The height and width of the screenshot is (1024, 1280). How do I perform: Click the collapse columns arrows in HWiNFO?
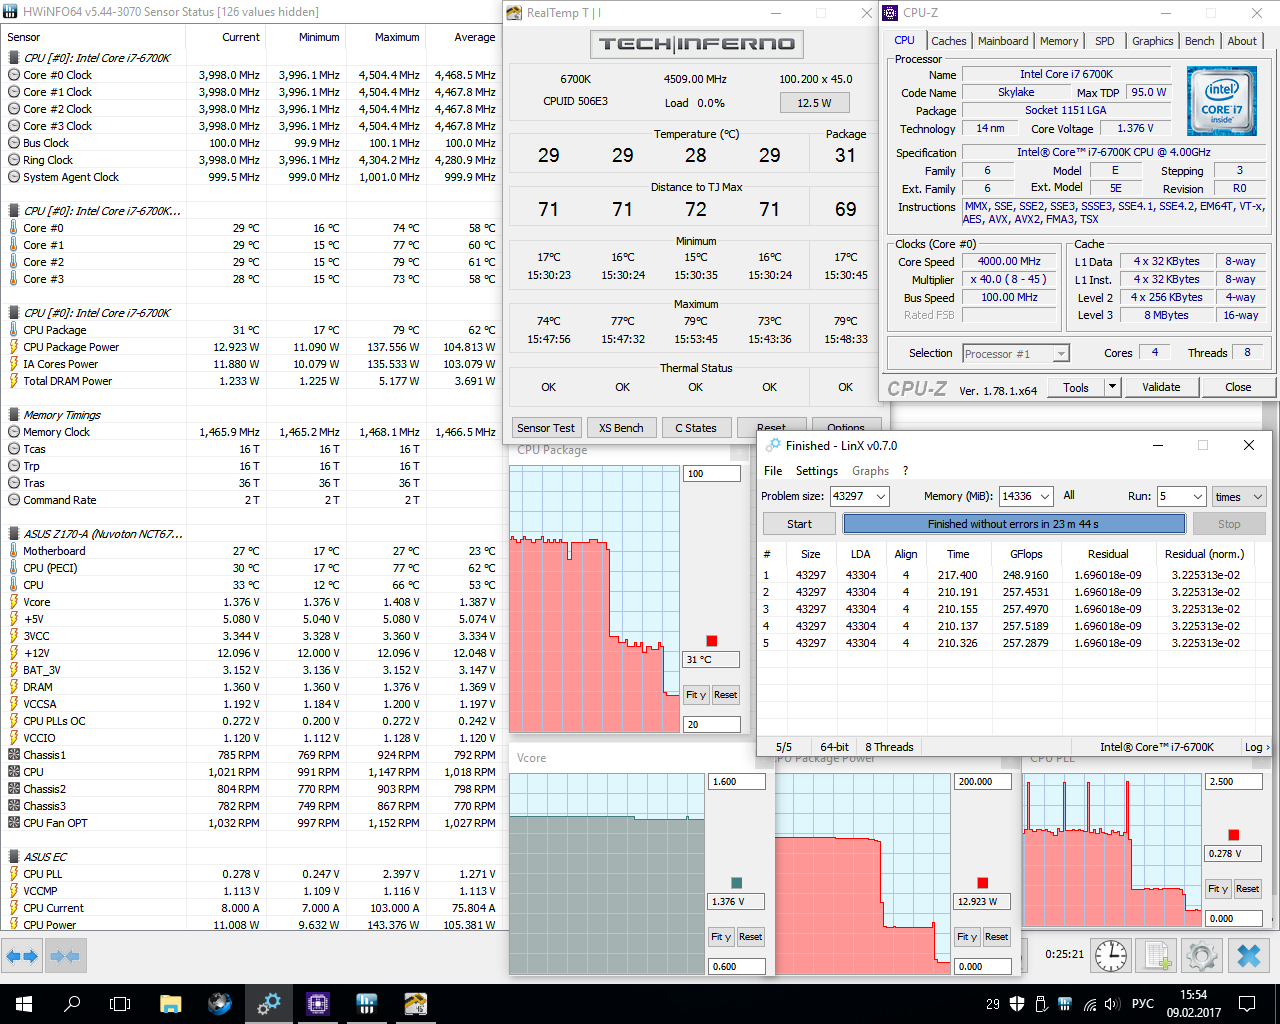(64, 956)
